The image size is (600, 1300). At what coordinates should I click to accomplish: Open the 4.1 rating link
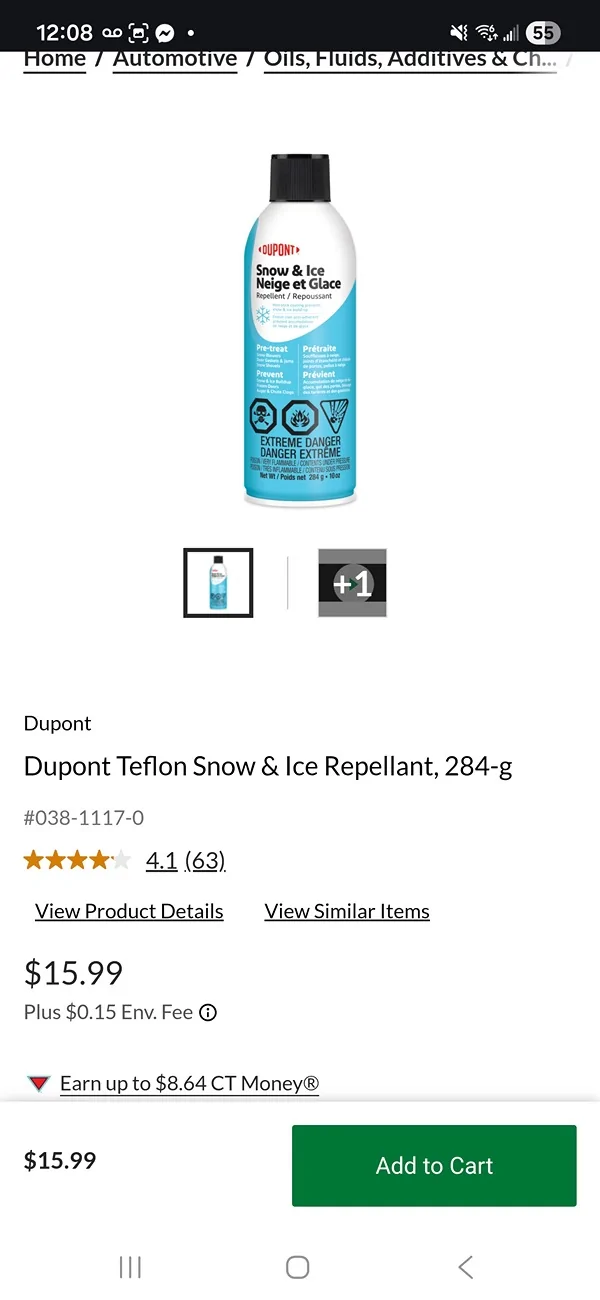click(x=161, y=860)
